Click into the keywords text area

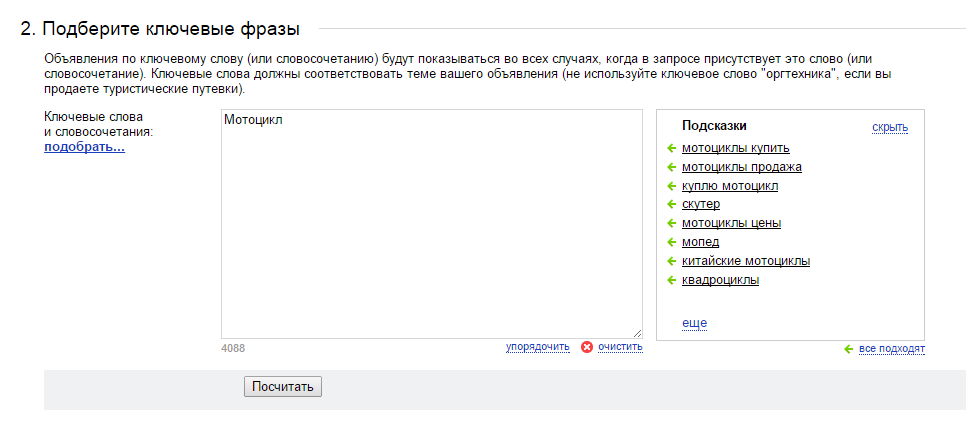pos(432,224)
